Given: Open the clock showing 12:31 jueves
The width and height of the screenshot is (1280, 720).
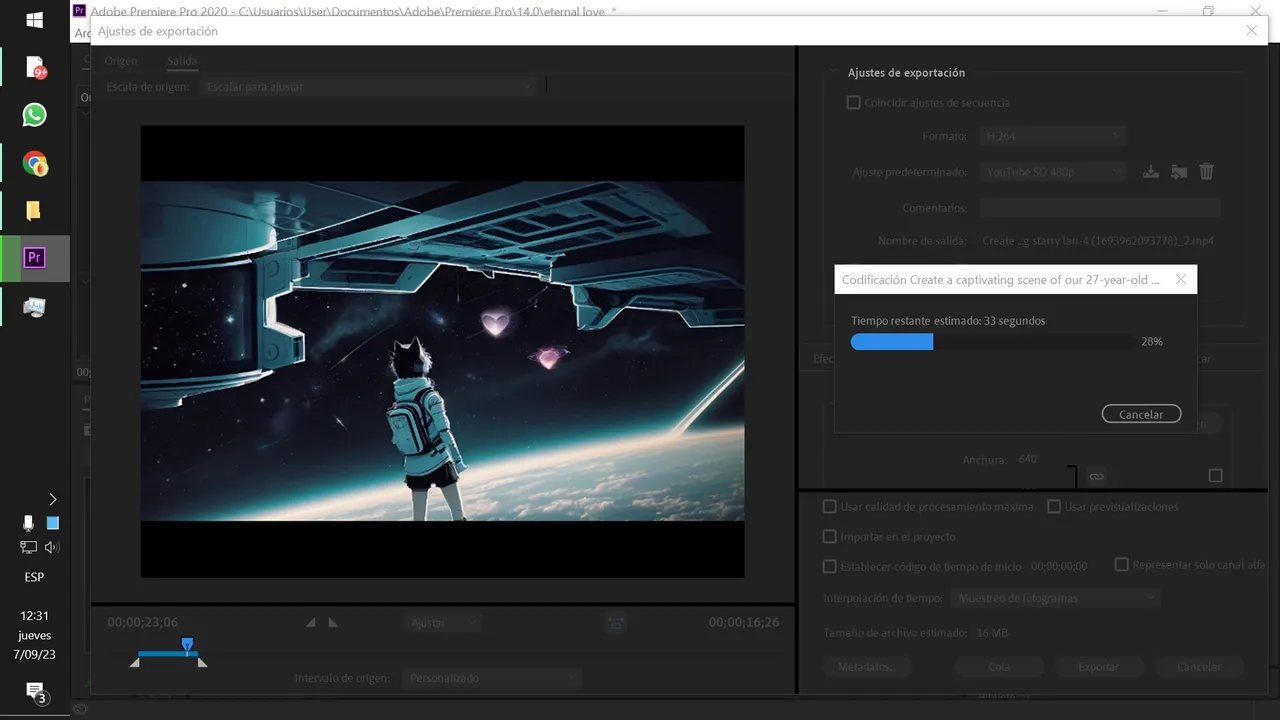Looking at the screenshot, I should pos(34,635).
